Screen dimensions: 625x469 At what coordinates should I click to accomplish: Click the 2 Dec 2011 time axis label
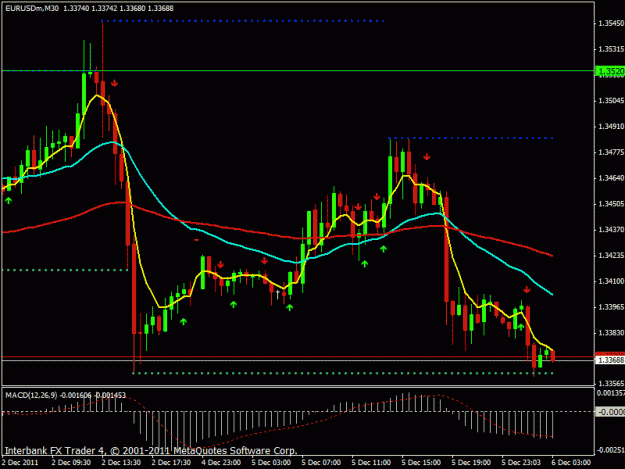20,463
